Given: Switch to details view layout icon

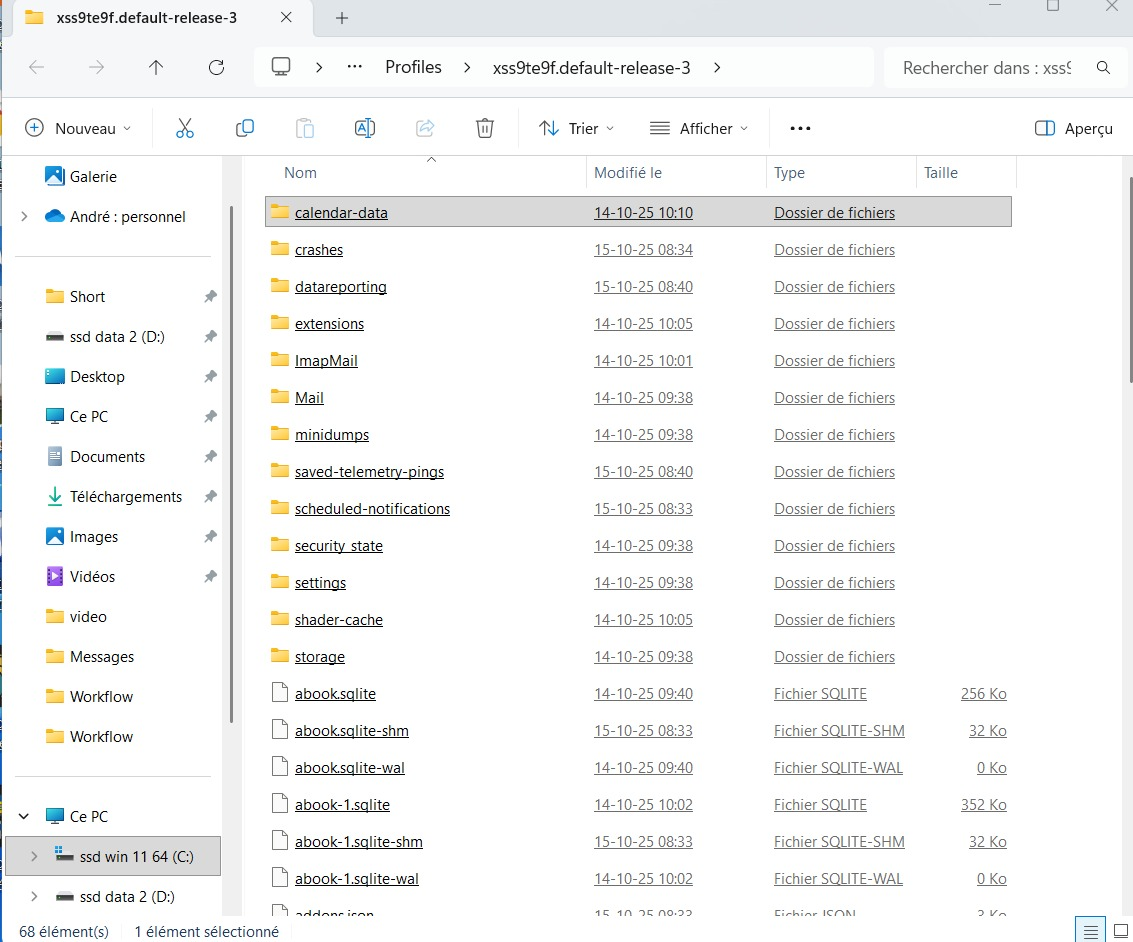Looking at the screenshot, I should point(1088,929).
